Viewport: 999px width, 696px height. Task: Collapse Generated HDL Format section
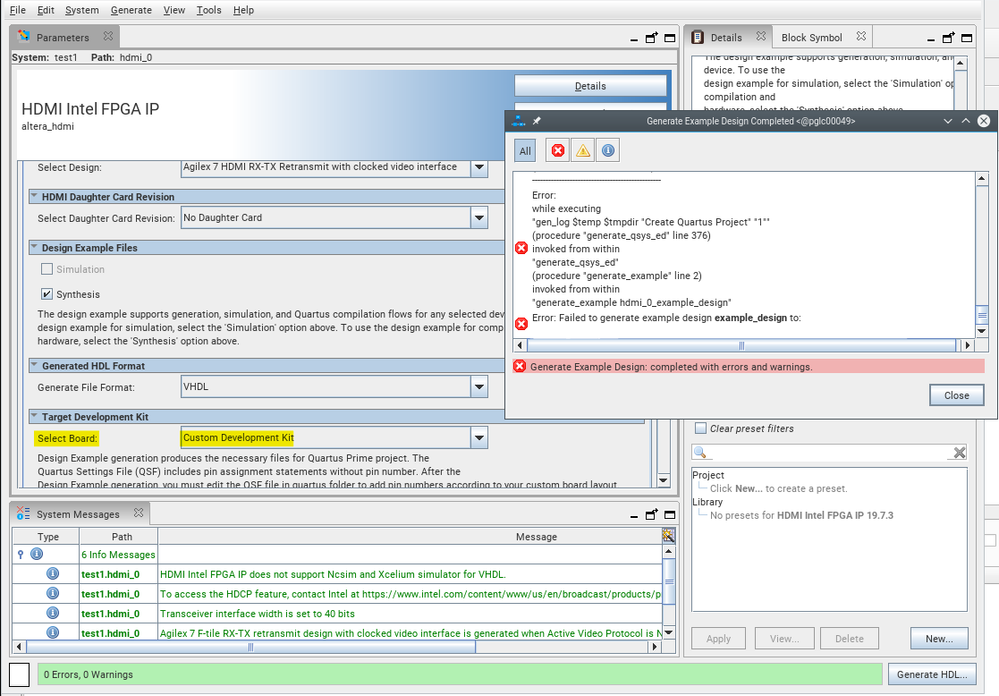pyautogui.click(x=34, y=365)
